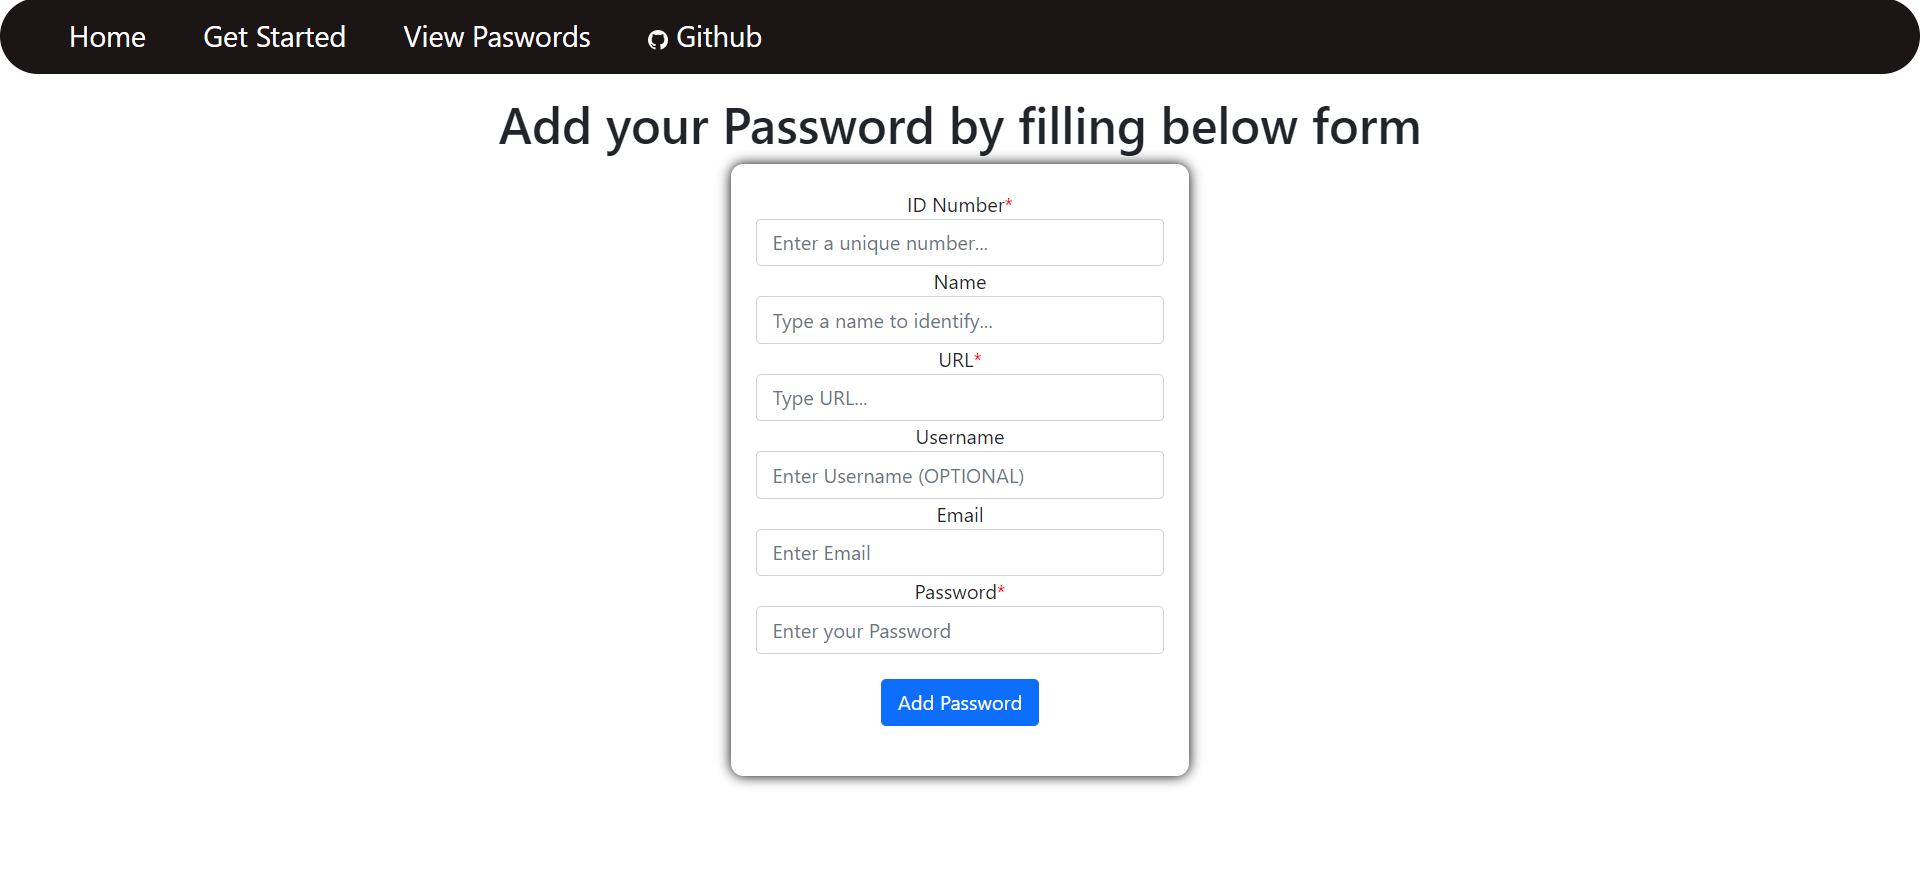Open the View Paswords page
Screen dimensions: 1920x880
497,37
